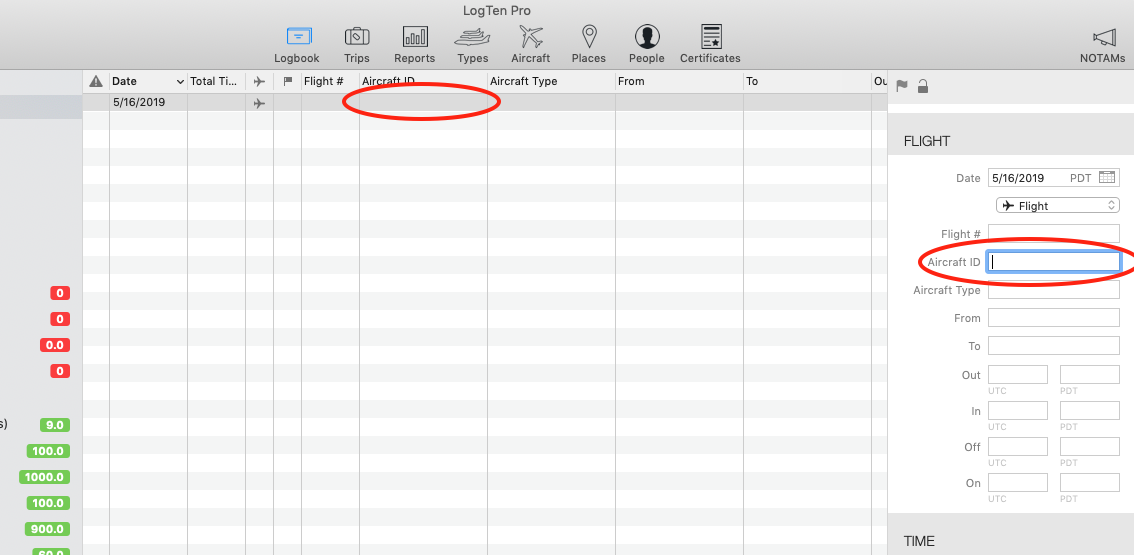
Task: Click the Out UTC time field
Action: [x=1018, y=375]
